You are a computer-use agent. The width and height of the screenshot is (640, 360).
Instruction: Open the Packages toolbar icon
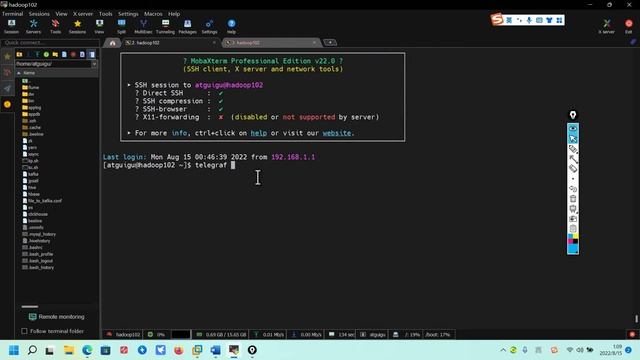coord(187,26)
